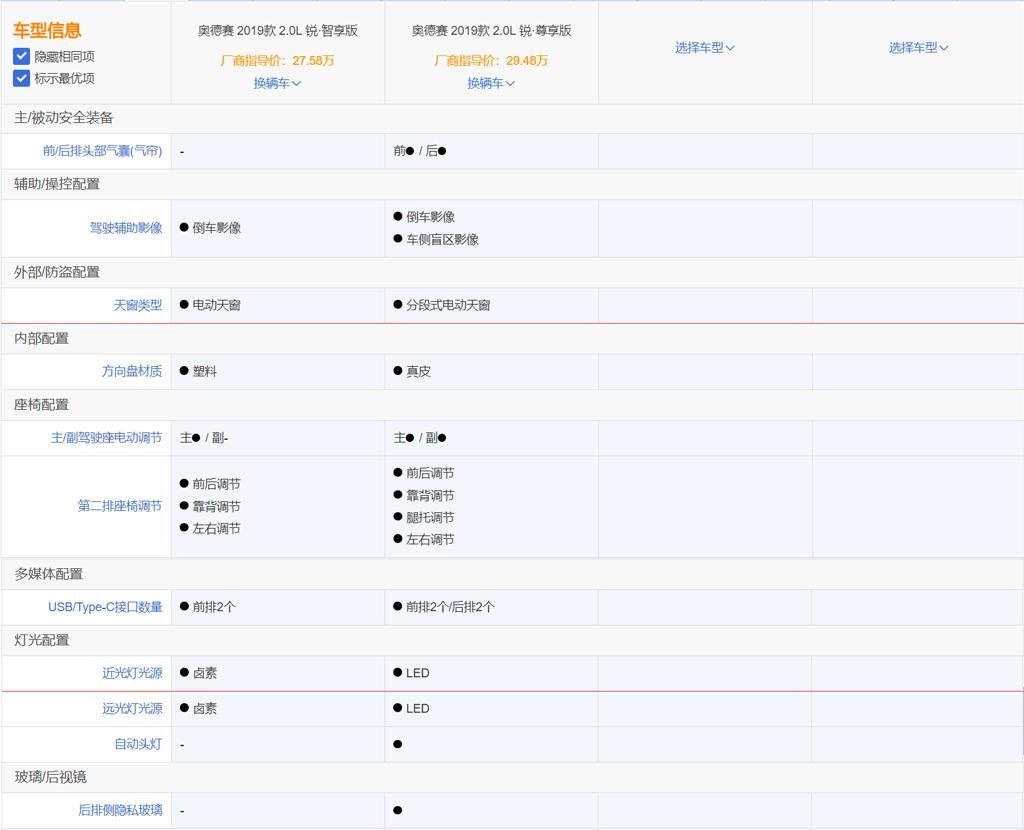Select the 奥德赛 2019款 2.0L 锐·智享版 title
This screenshot has height=830, width=1024.
(x=278, y=31)
